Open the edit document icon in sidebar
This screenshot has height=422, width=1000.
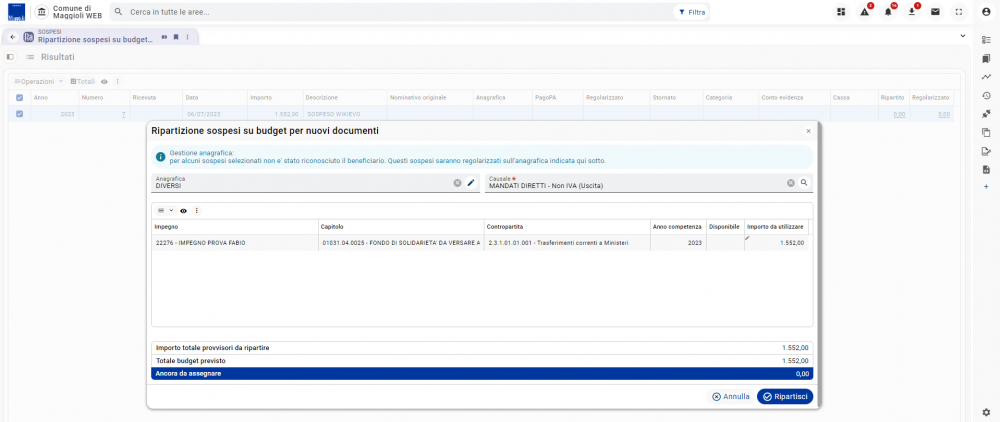tap(986, 151)
